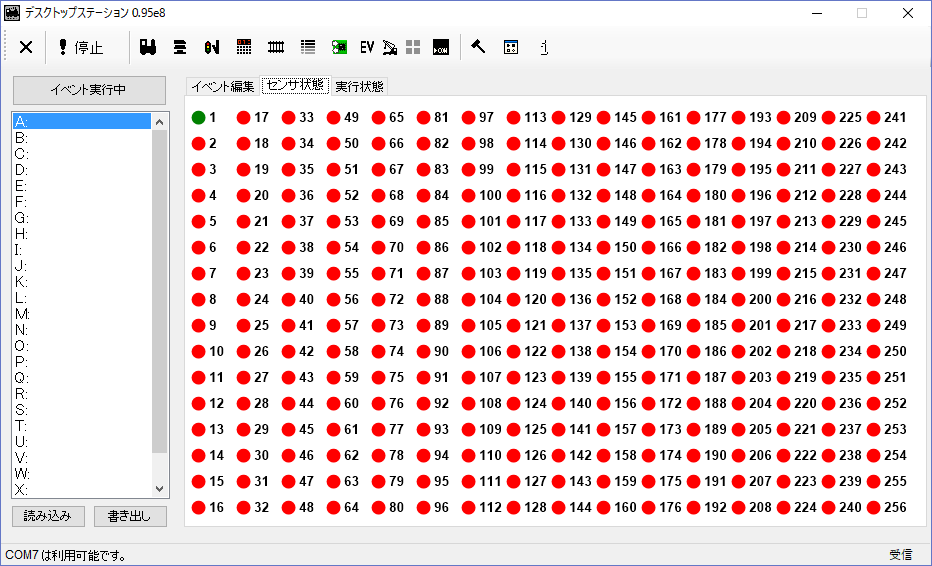Open the track layout icon

276,47
